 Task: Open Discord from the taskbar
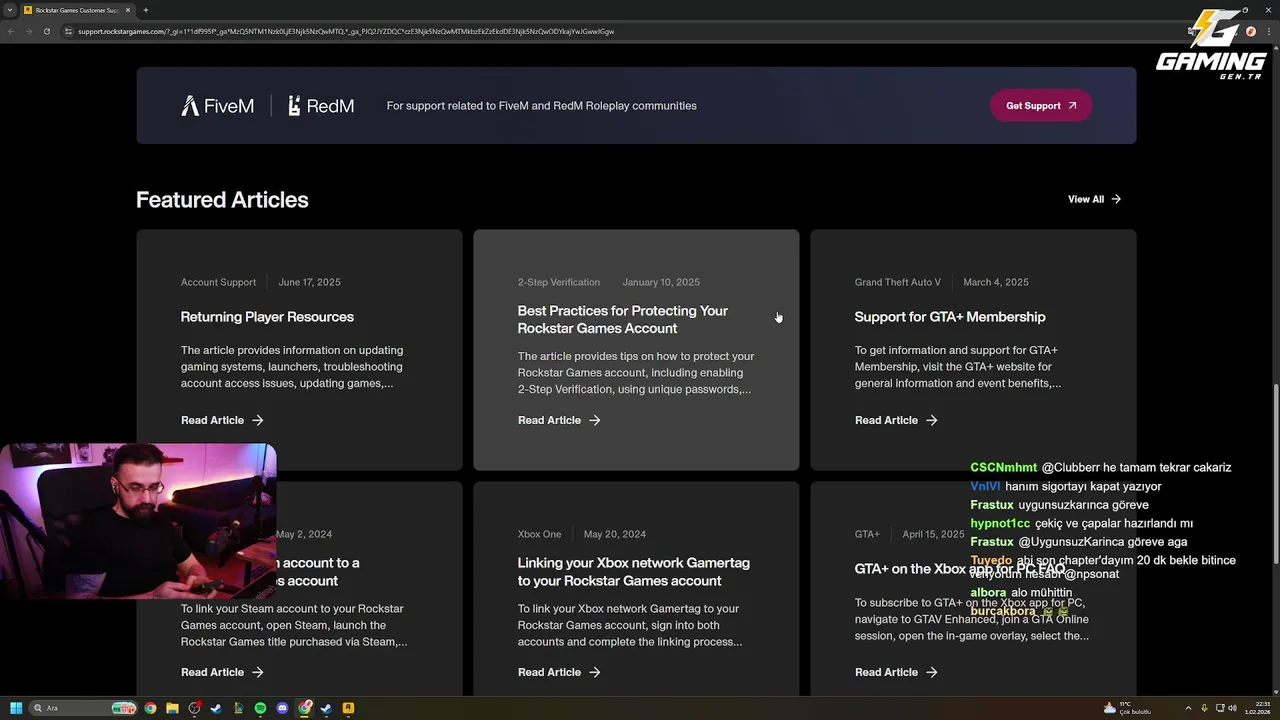(282, 708)
